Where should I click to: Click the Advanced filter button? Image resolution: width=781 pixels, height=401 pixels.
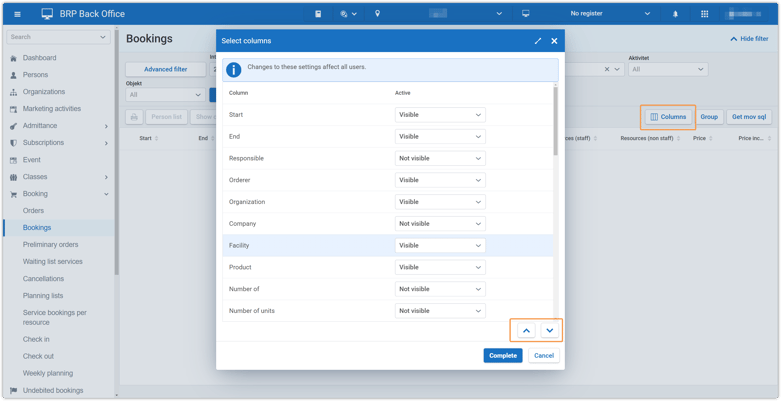point(166,69)
